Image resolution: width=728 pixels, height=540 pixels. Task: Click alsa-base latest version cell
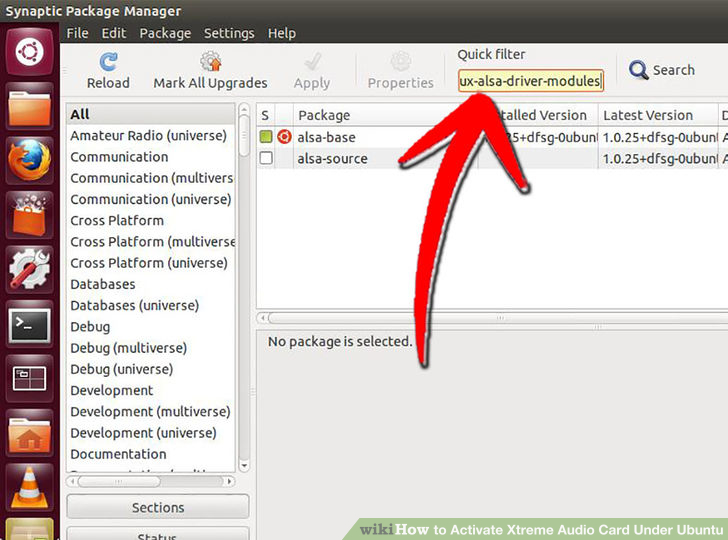click(x=658, y=137)
